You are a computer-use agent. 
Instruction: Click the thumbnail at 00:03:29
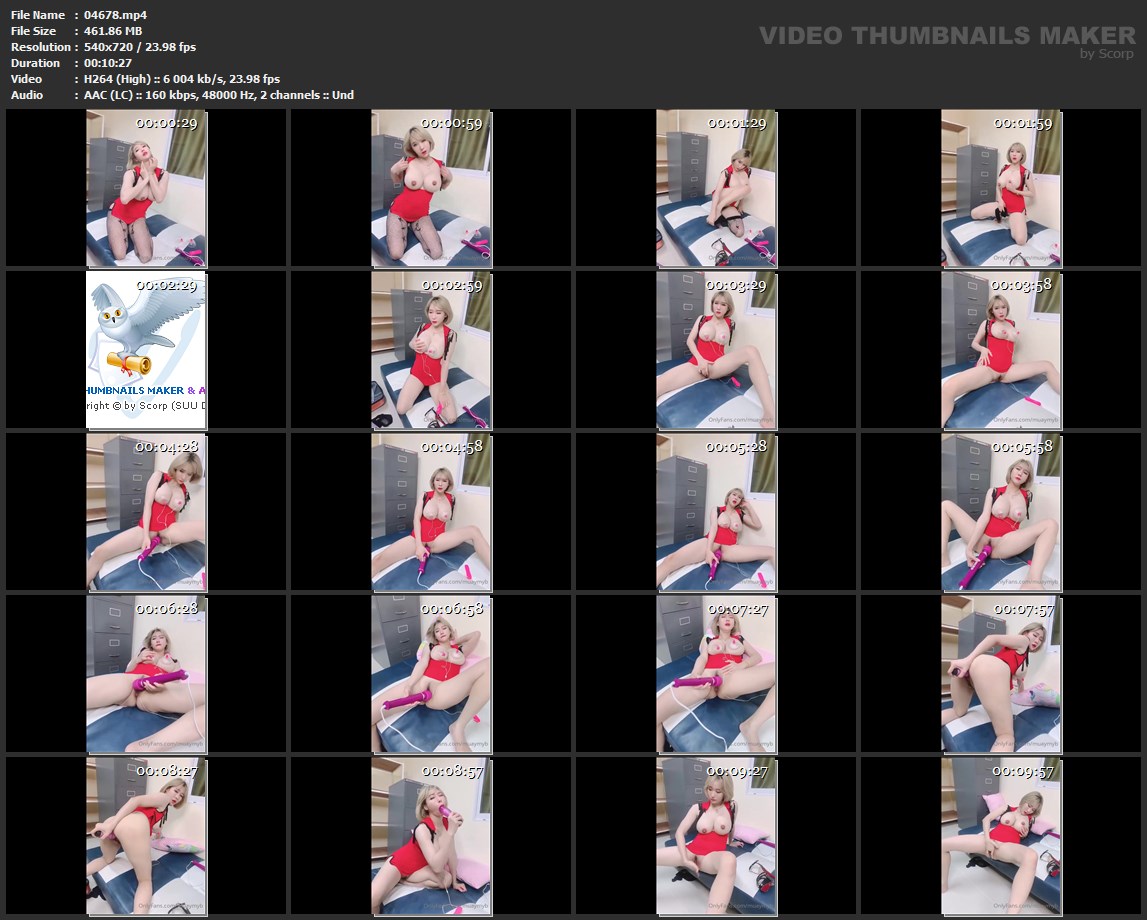(716, 349)
